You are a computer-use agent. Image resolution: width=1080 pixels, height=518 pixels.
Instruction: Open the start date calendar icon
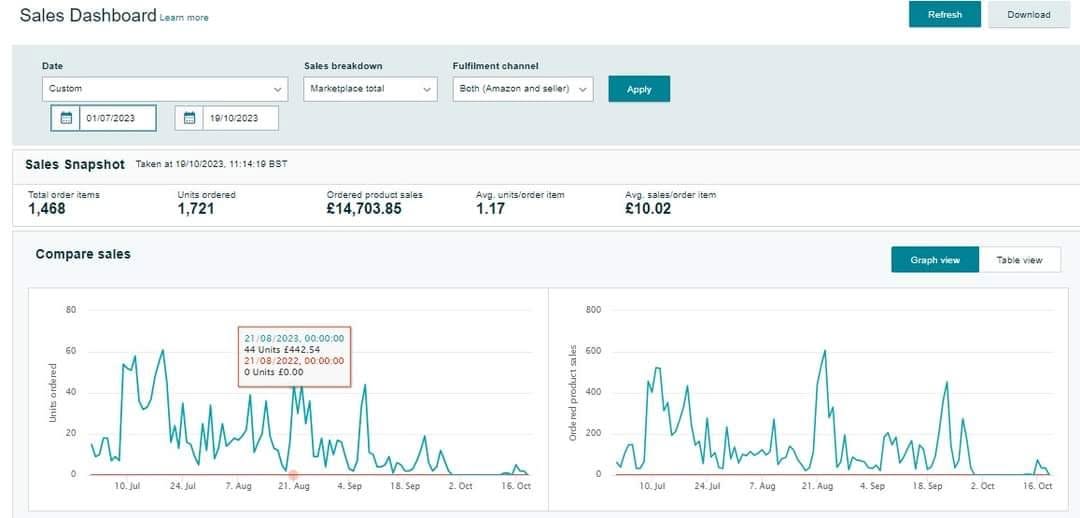pyautogui.click(x=66, y=118)
